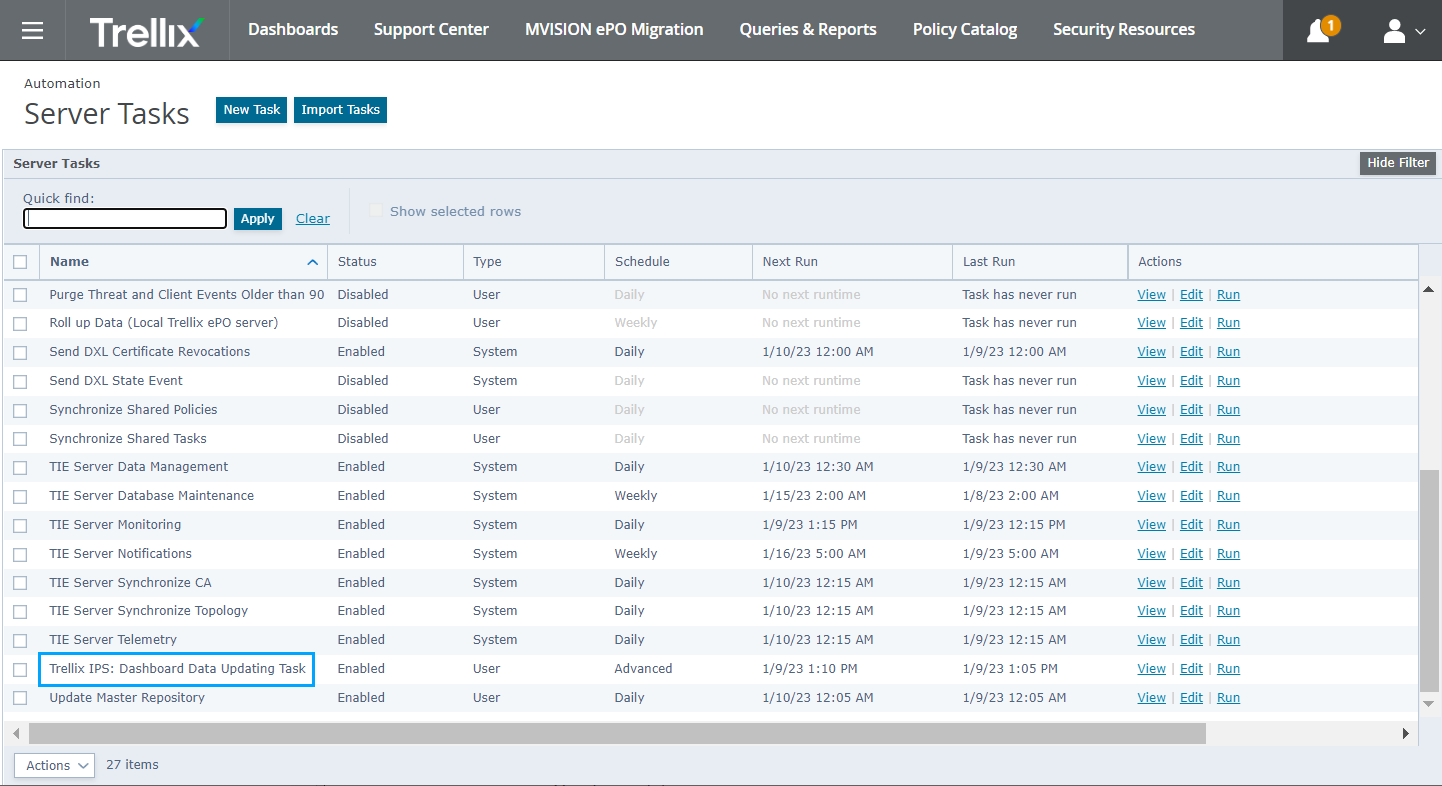Select Synchronize Shared Policies checkbox
Screen dimensions: 1442x786
(20, 410)
